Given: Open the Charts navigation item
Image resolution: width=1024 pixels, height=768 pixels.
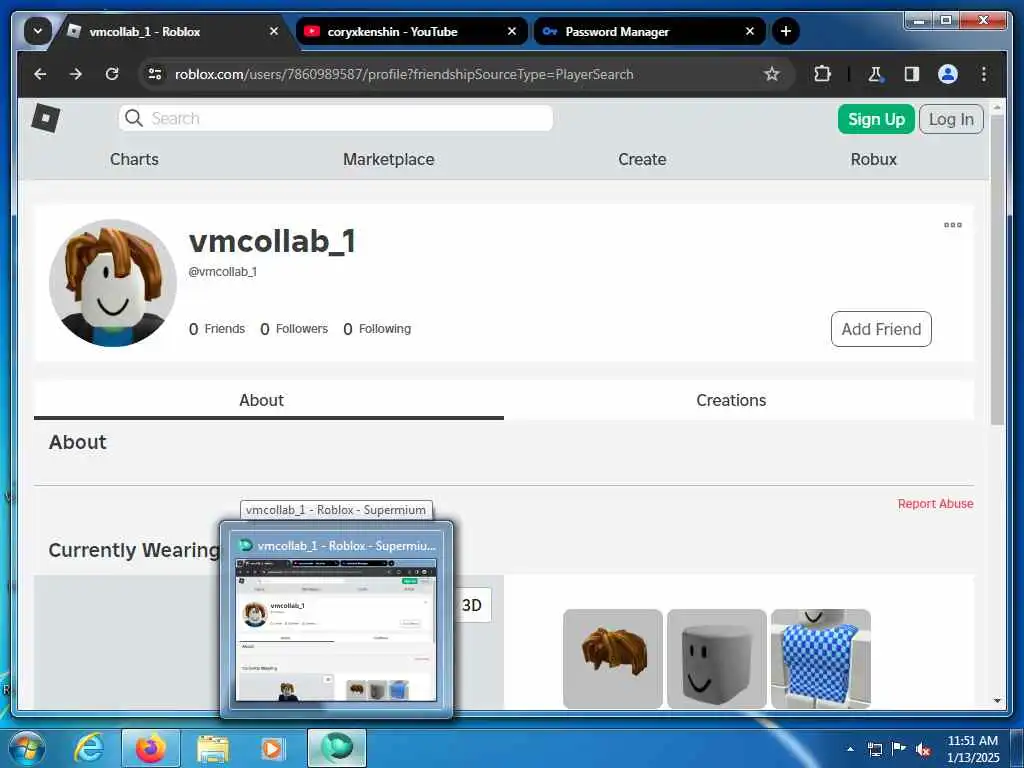Looking at the screenshot, I should point(134,159).
